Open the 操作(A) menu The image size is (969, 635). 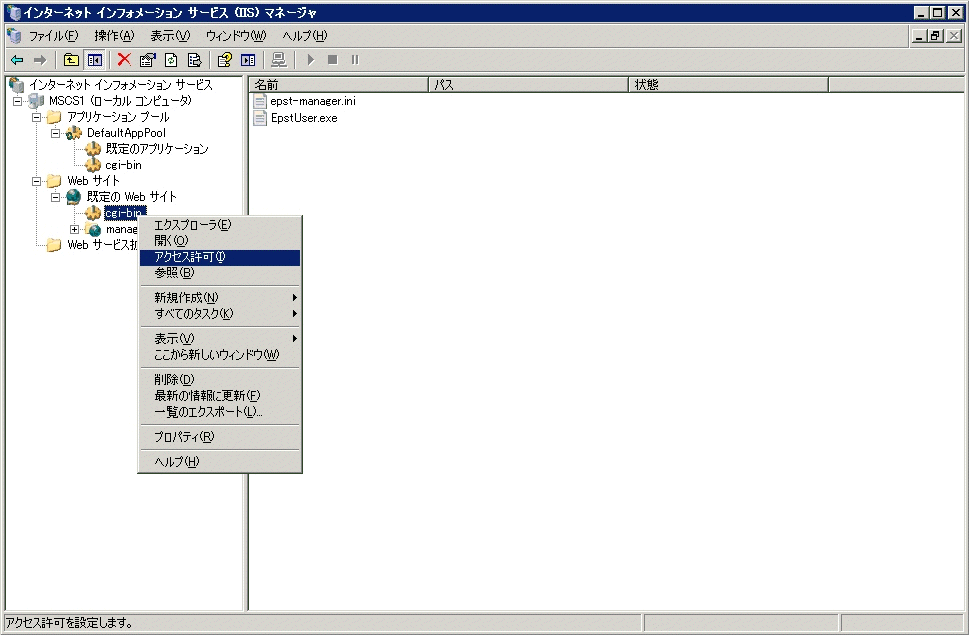[114, 36]
